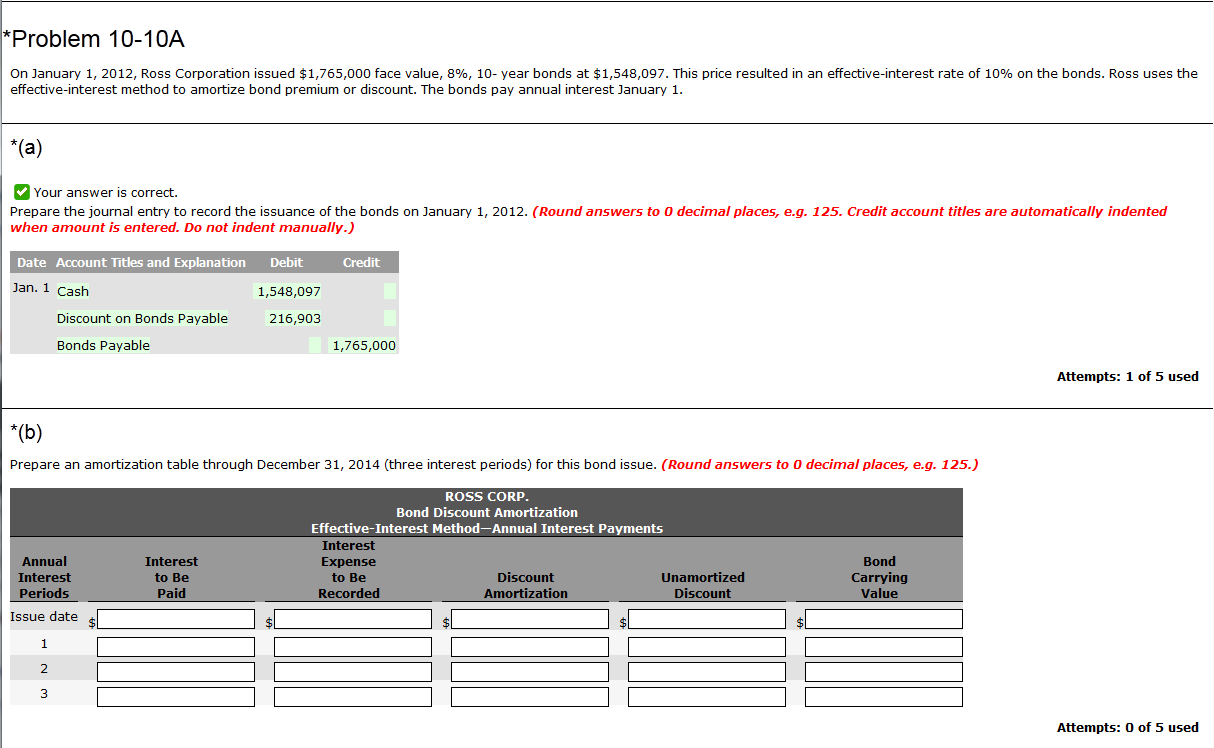
Task: Focus period 2 Interest Expense field
Action: coord(353,672)
